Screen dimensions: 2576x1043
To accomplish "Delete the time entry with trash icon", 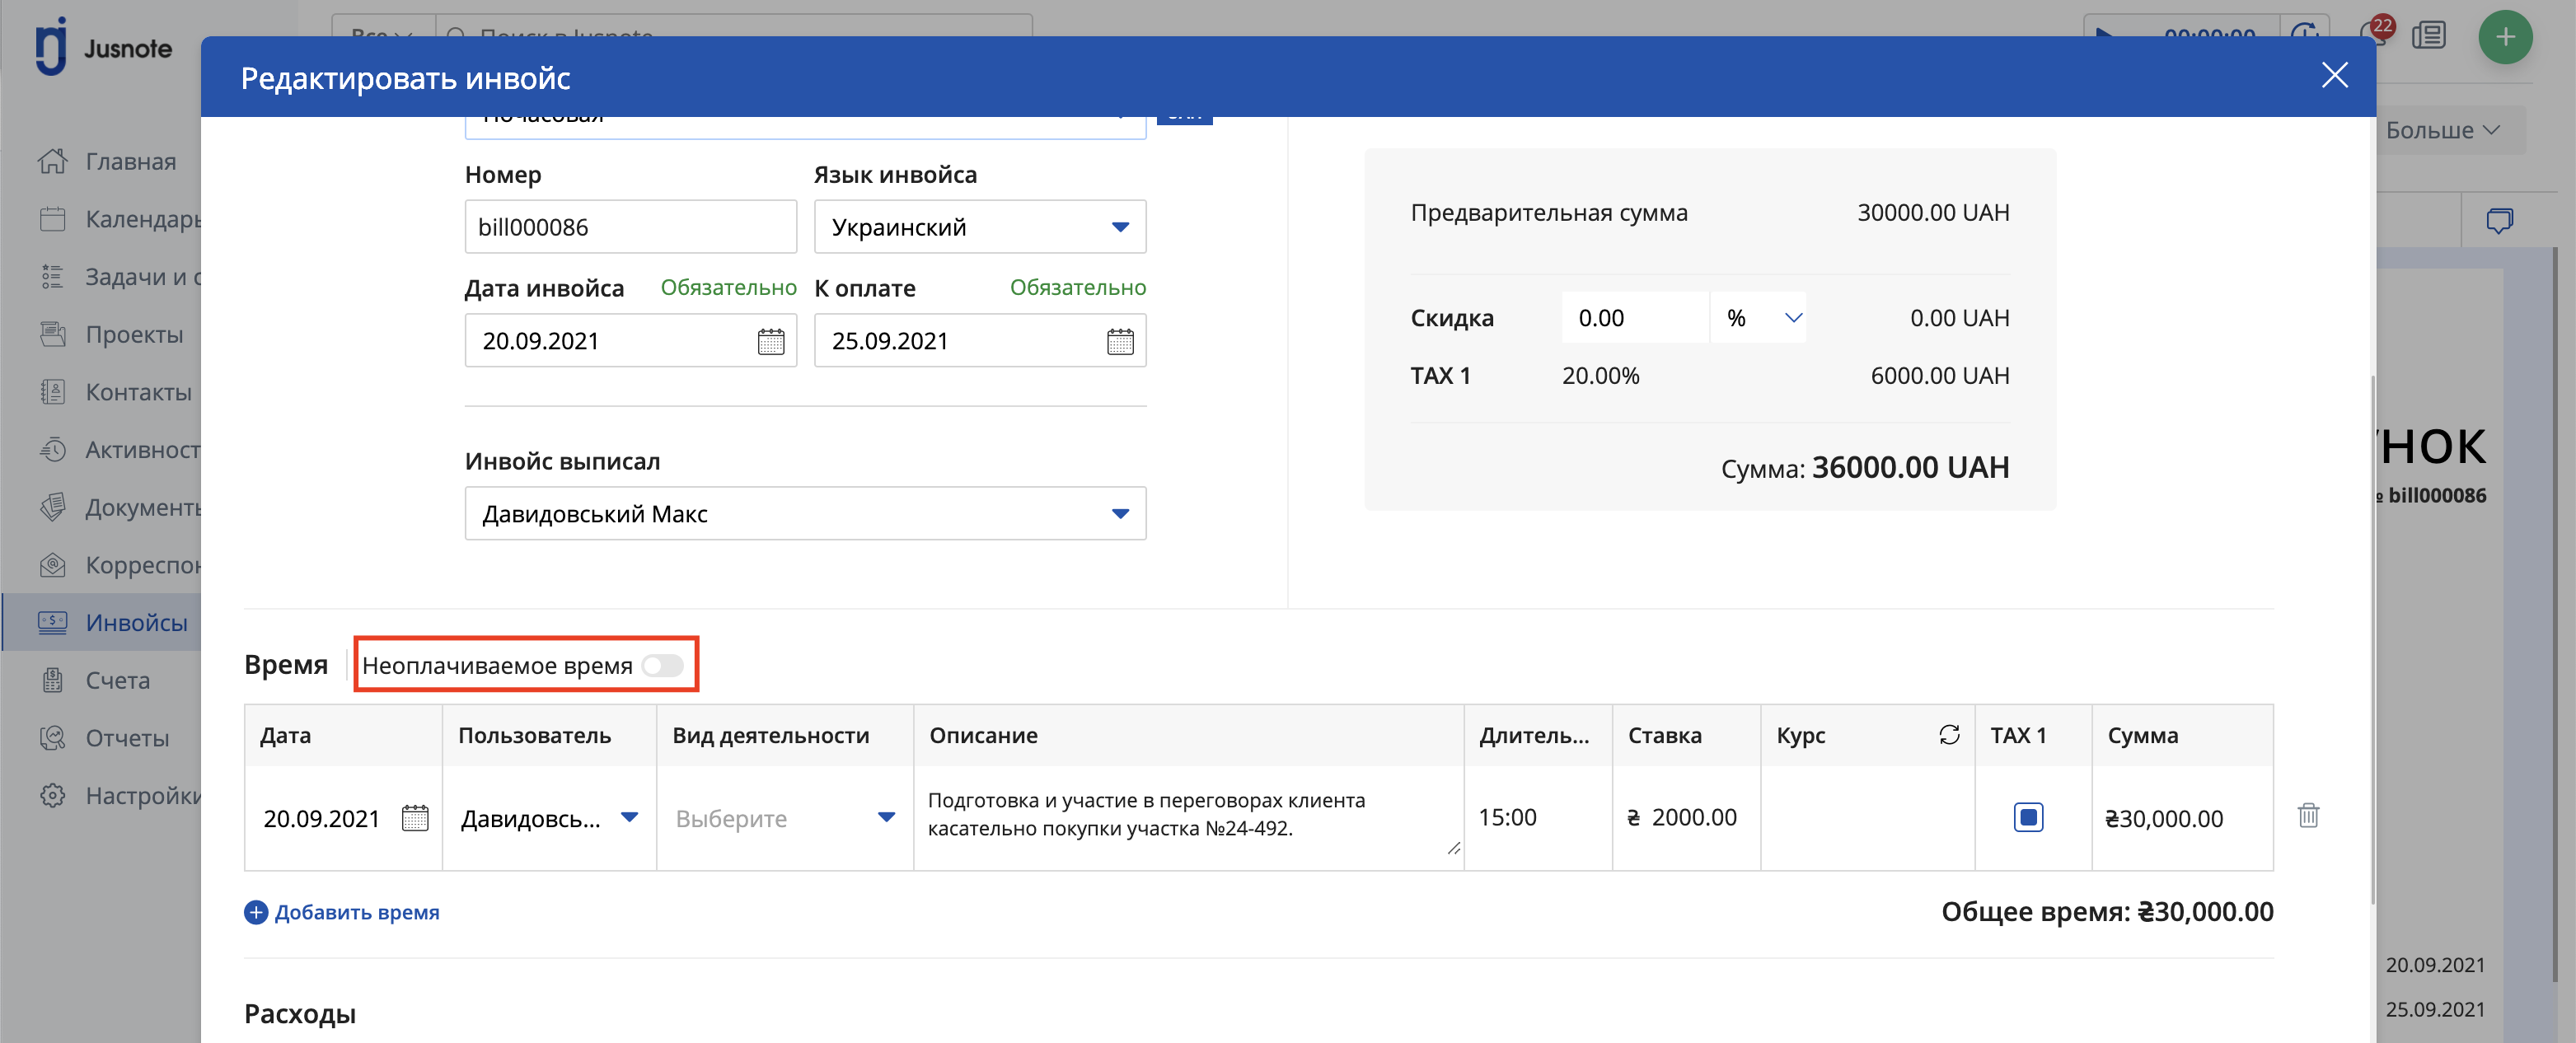I will coord(2308,815).
